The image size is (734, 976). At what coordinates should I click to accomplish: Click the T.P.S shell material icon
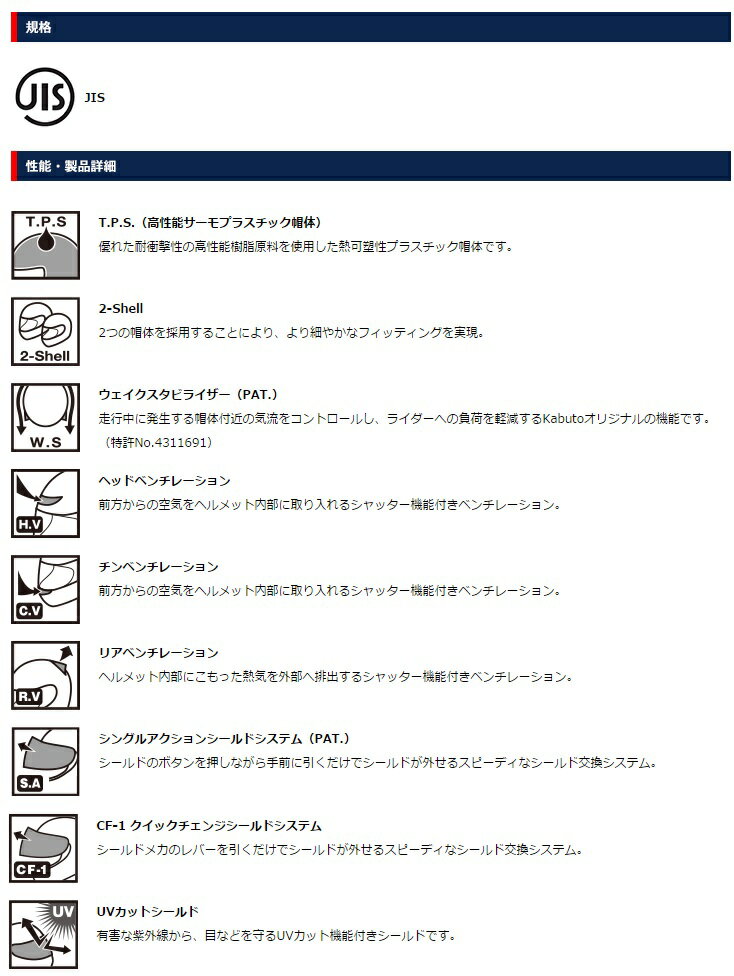[45, 245]
